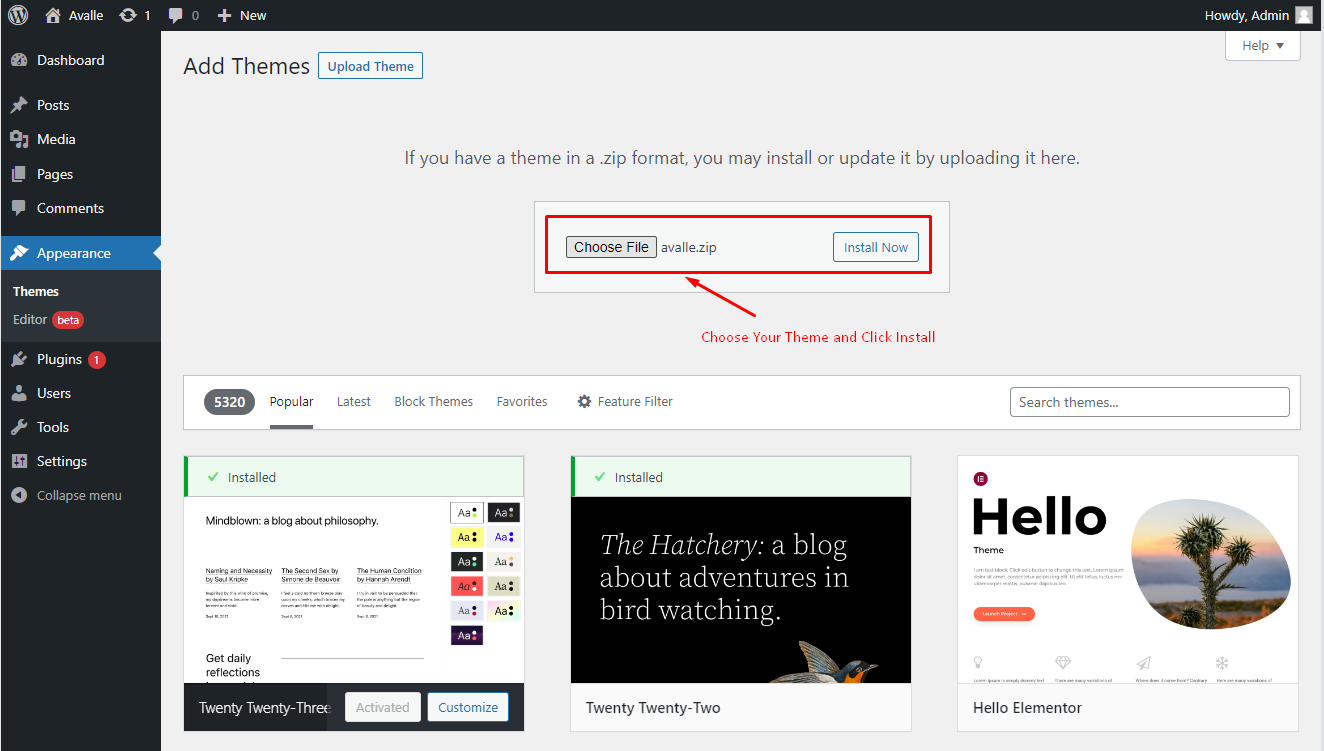This screenshot has height=751, width=1324.
Task: Click the WordPress logo in admin bar
Action: [18, 15]
